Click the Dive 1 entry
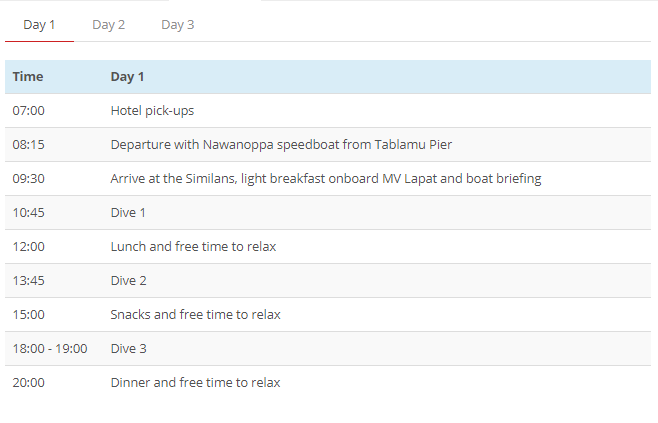 pos(128,213)
